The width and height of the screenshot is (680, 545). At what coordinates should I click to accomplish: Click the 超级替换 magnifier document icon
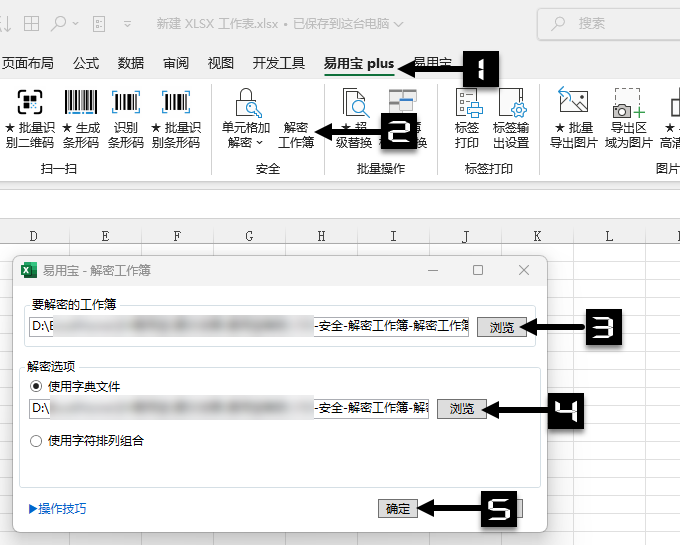[x=355, y=102]
